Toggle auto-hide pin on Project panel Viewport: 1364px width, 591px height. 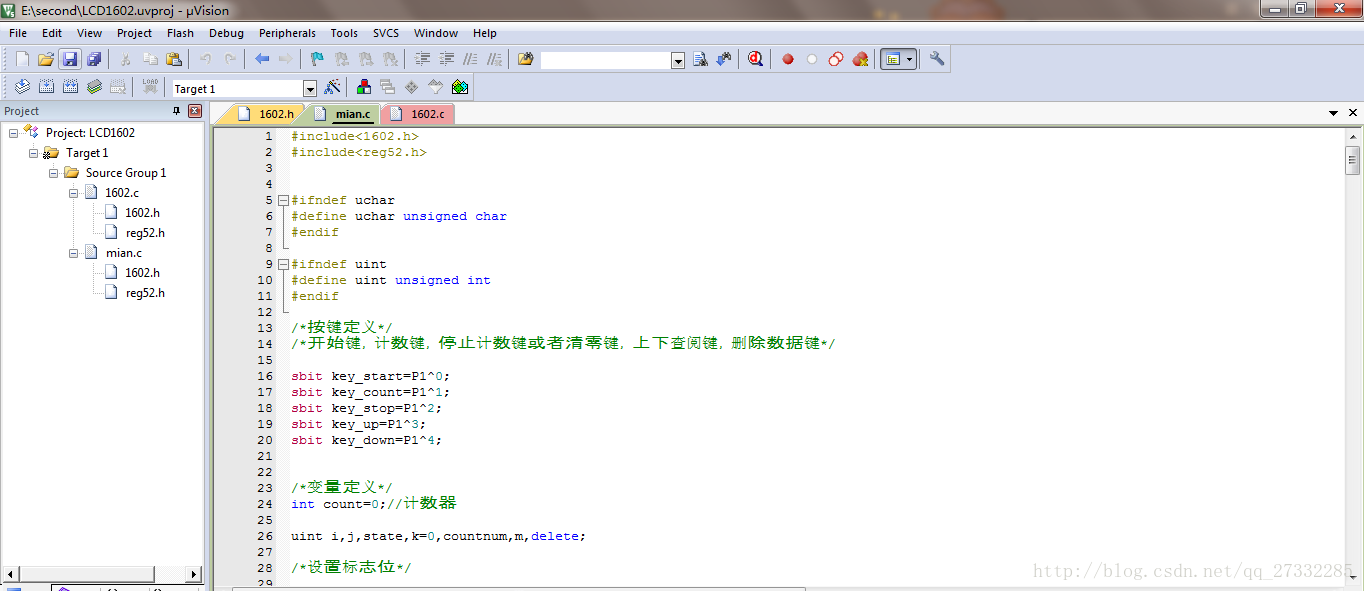coord(177,111)
